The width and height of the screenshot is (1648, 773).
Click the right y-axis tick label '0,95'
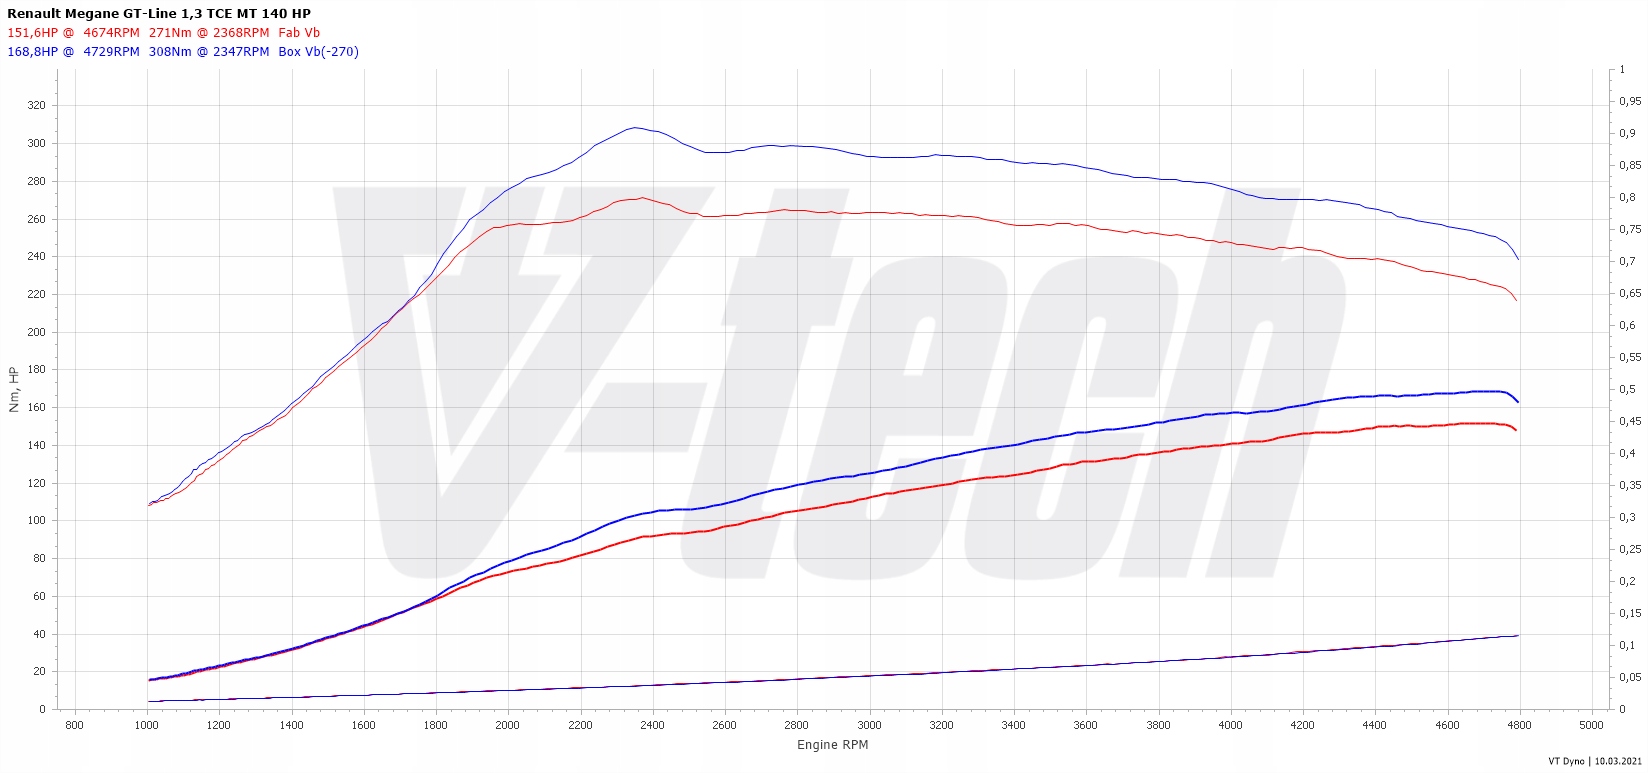coord(1630,102)
